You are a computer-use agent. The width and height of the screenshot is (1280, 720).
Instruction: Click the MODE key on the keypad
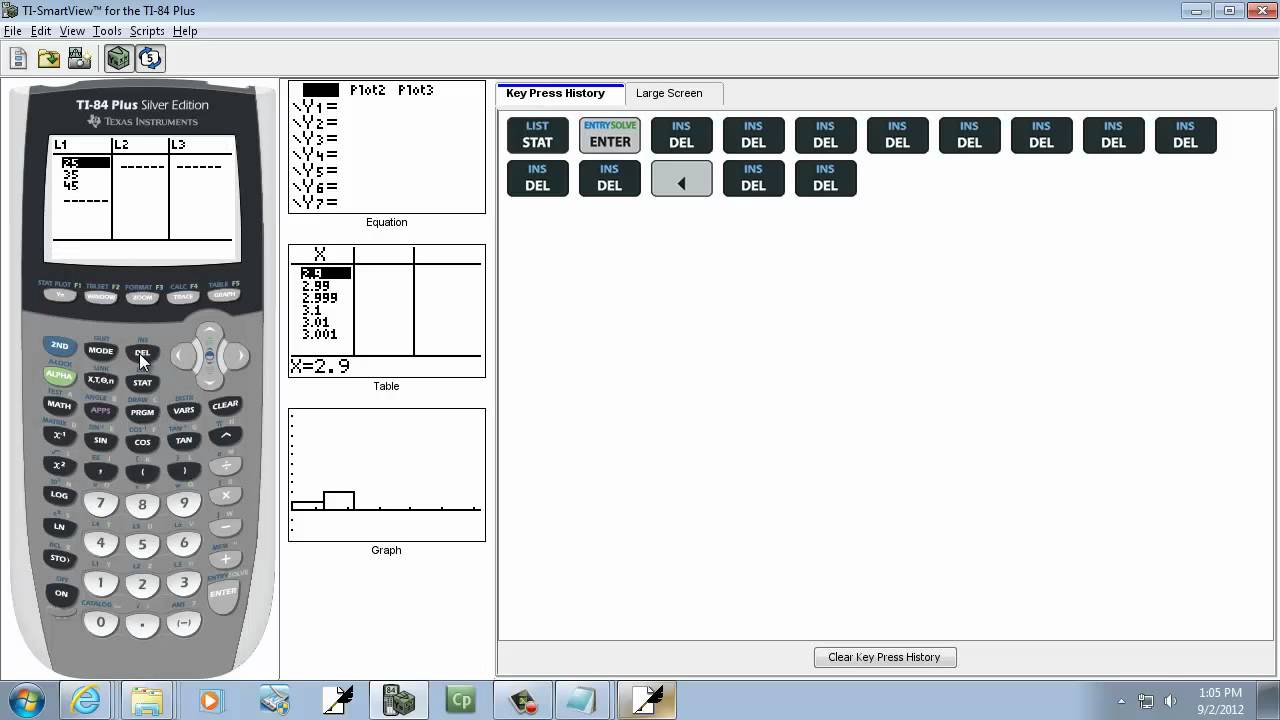[100, 351]
